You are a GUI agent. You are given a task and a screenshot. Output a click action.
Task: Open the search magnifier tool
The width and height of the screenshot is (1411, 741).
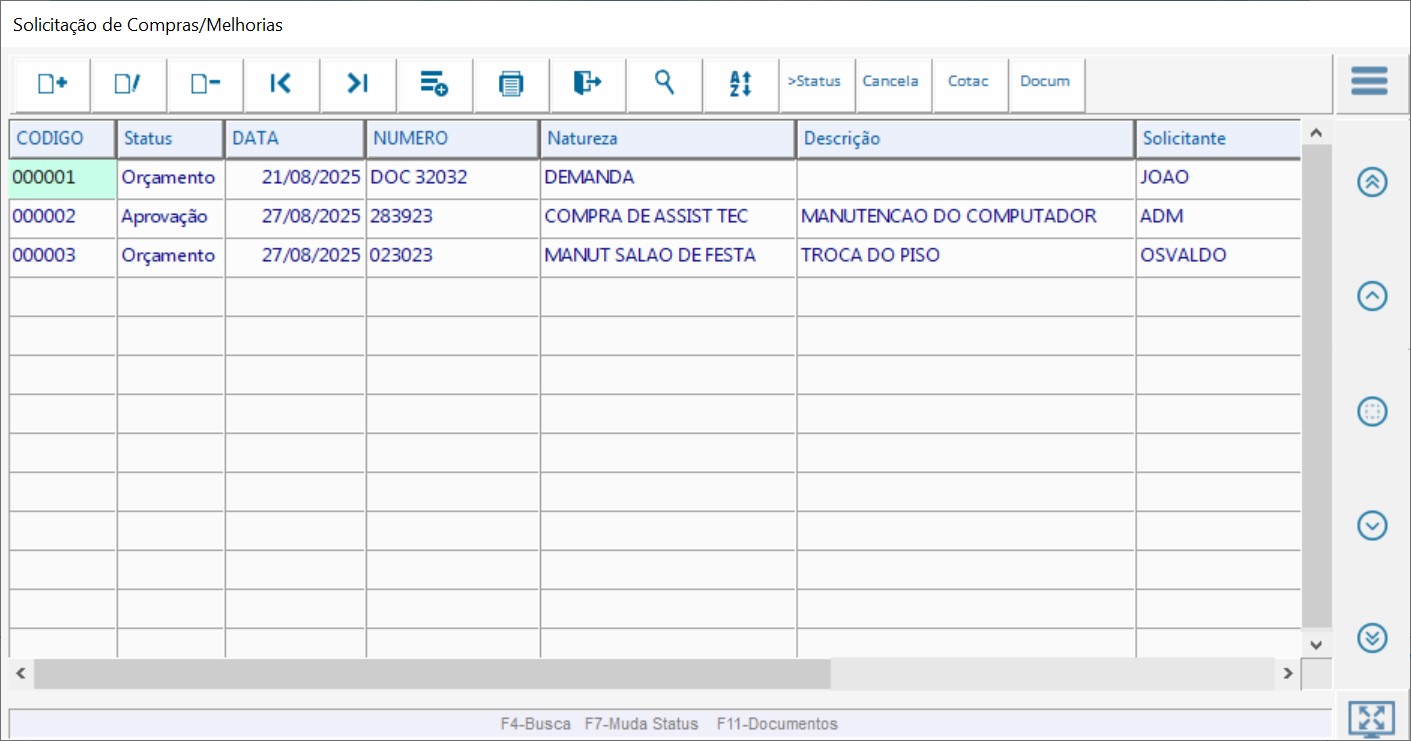click(x=664, y=83)
